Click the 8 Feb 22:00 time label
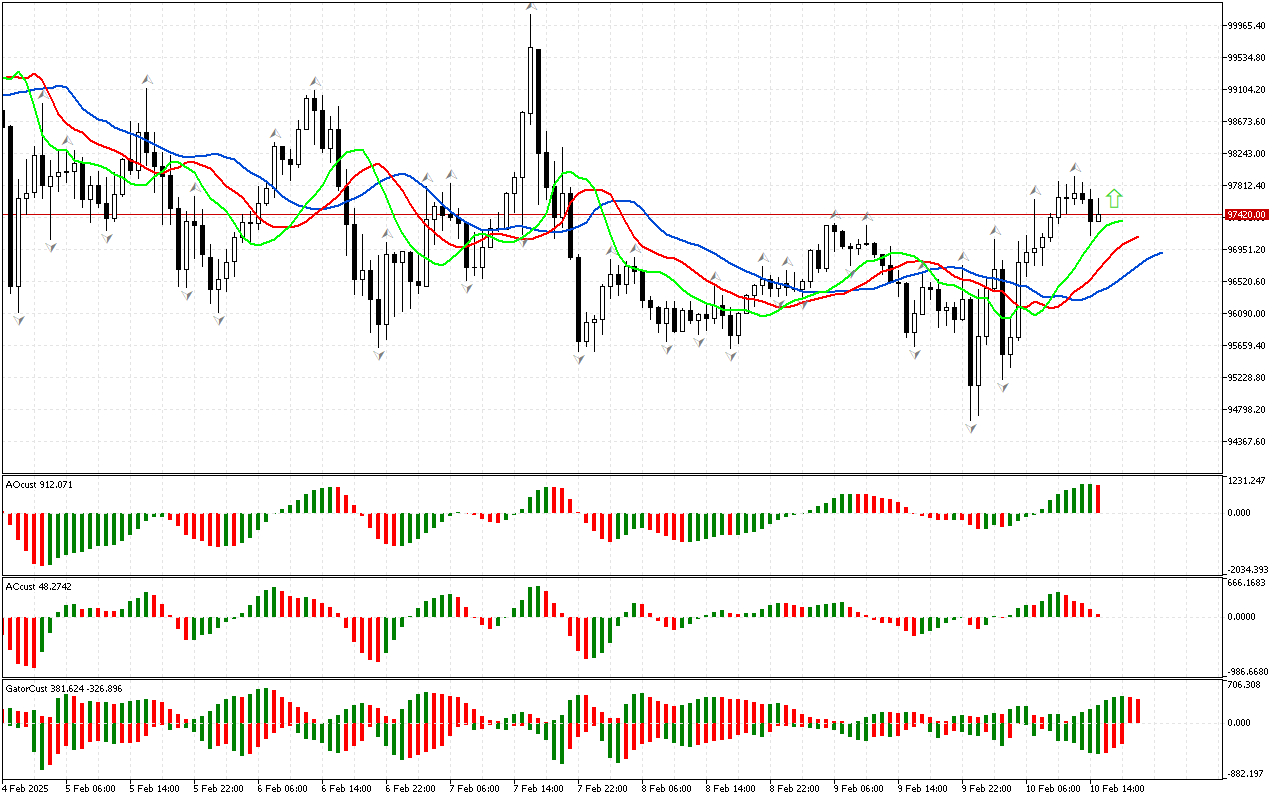The image size is (1280, 800). (795, 788)
